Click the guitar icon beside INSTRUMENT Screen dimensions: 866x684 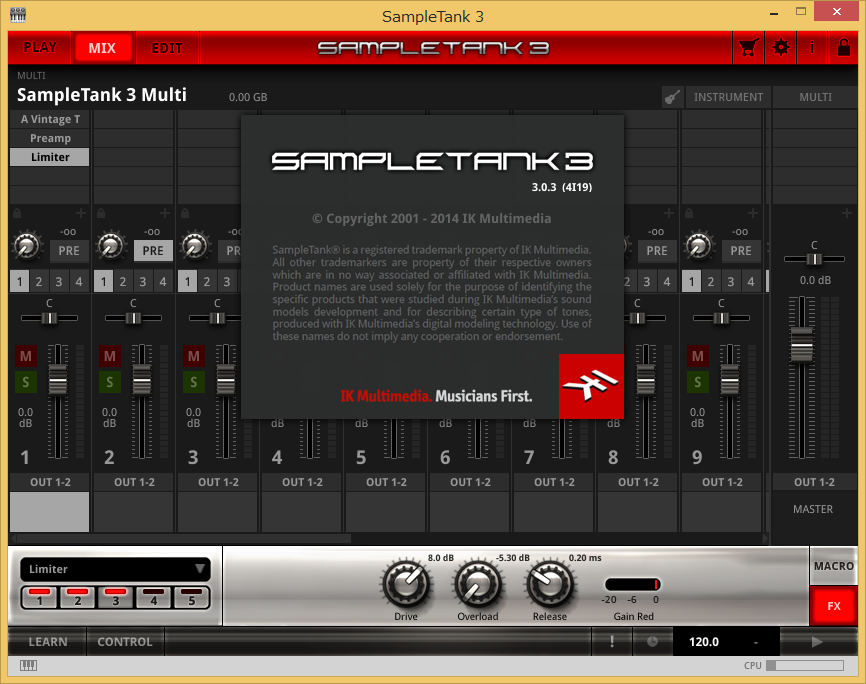tap(673, 97)
